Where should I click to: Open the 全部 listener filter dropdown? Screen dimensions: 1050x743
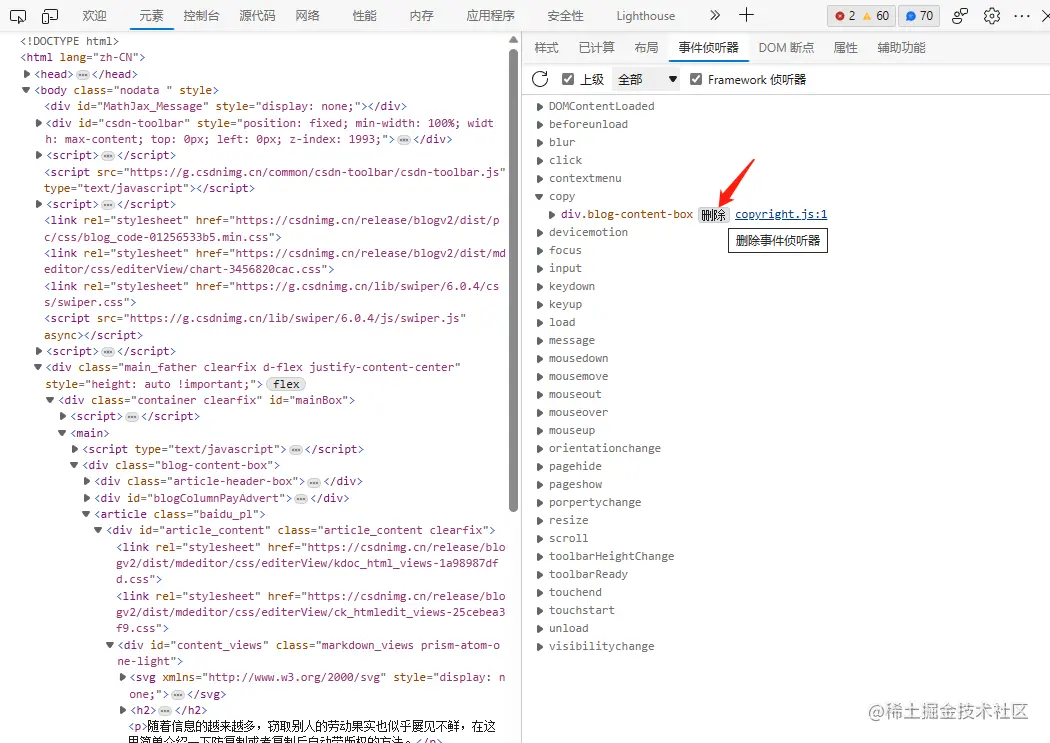(x=647, y=79)
